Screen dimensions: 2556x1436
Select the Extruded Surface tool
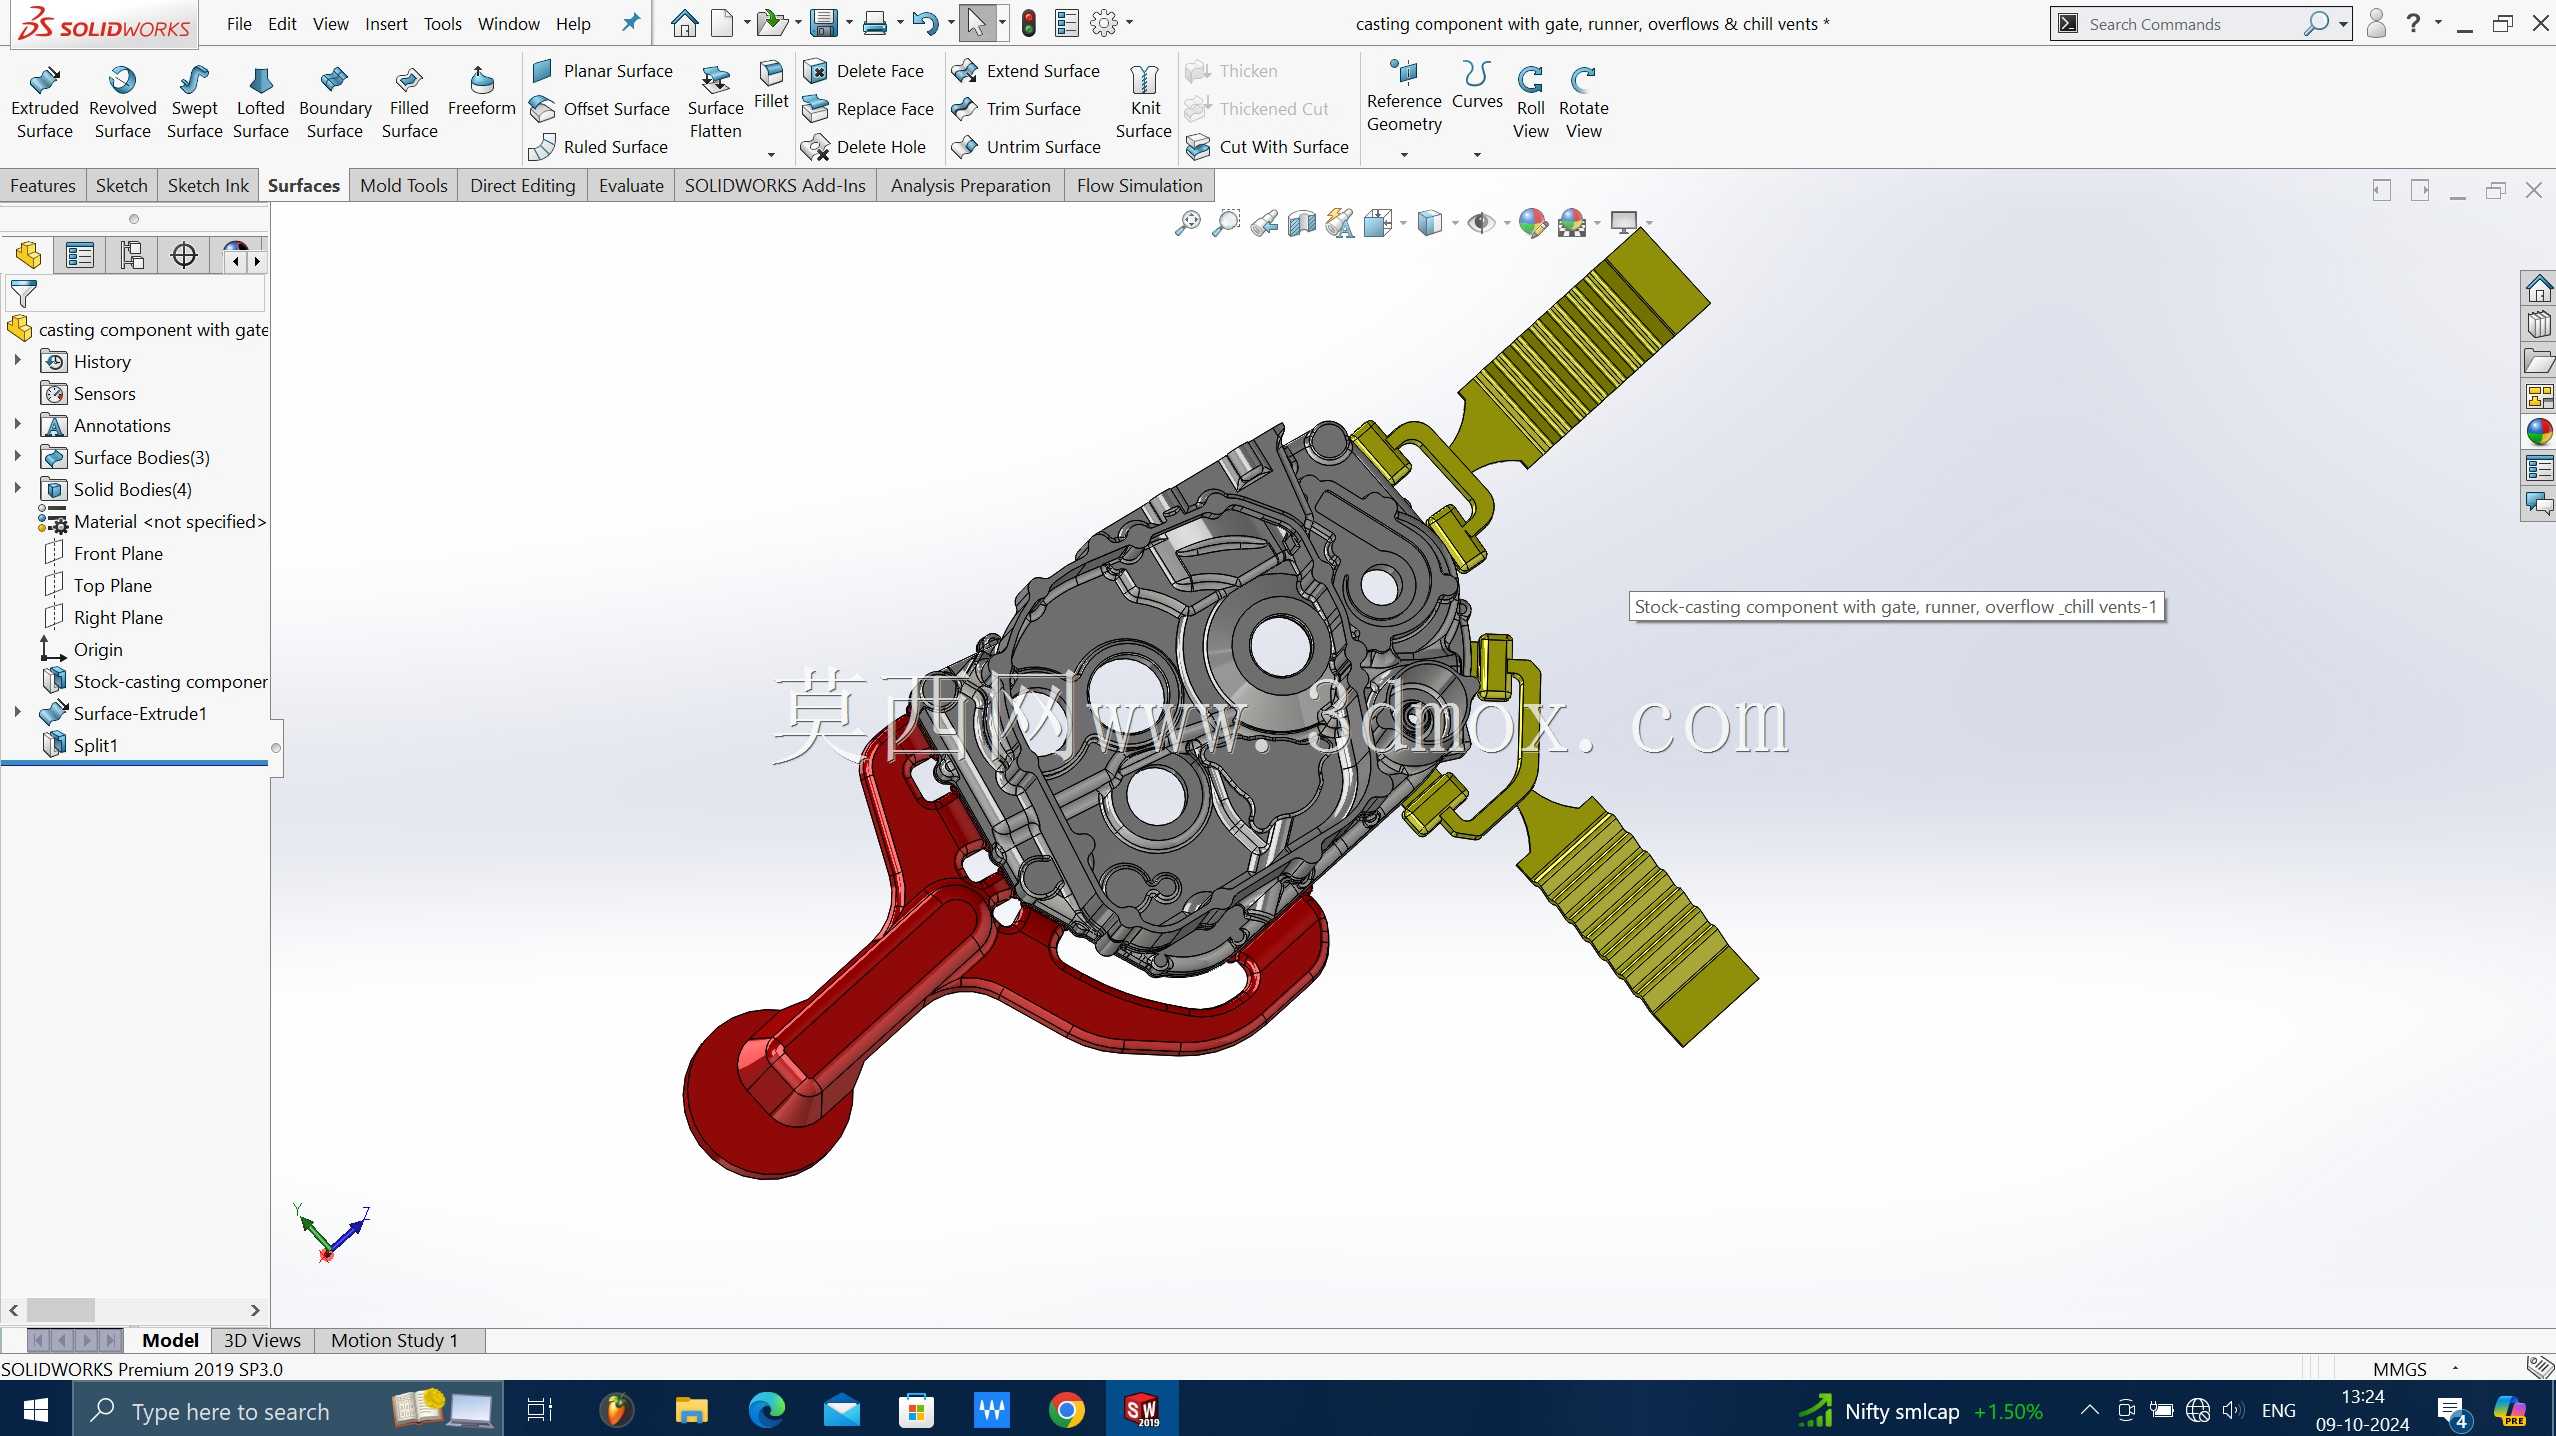(45, 103)
